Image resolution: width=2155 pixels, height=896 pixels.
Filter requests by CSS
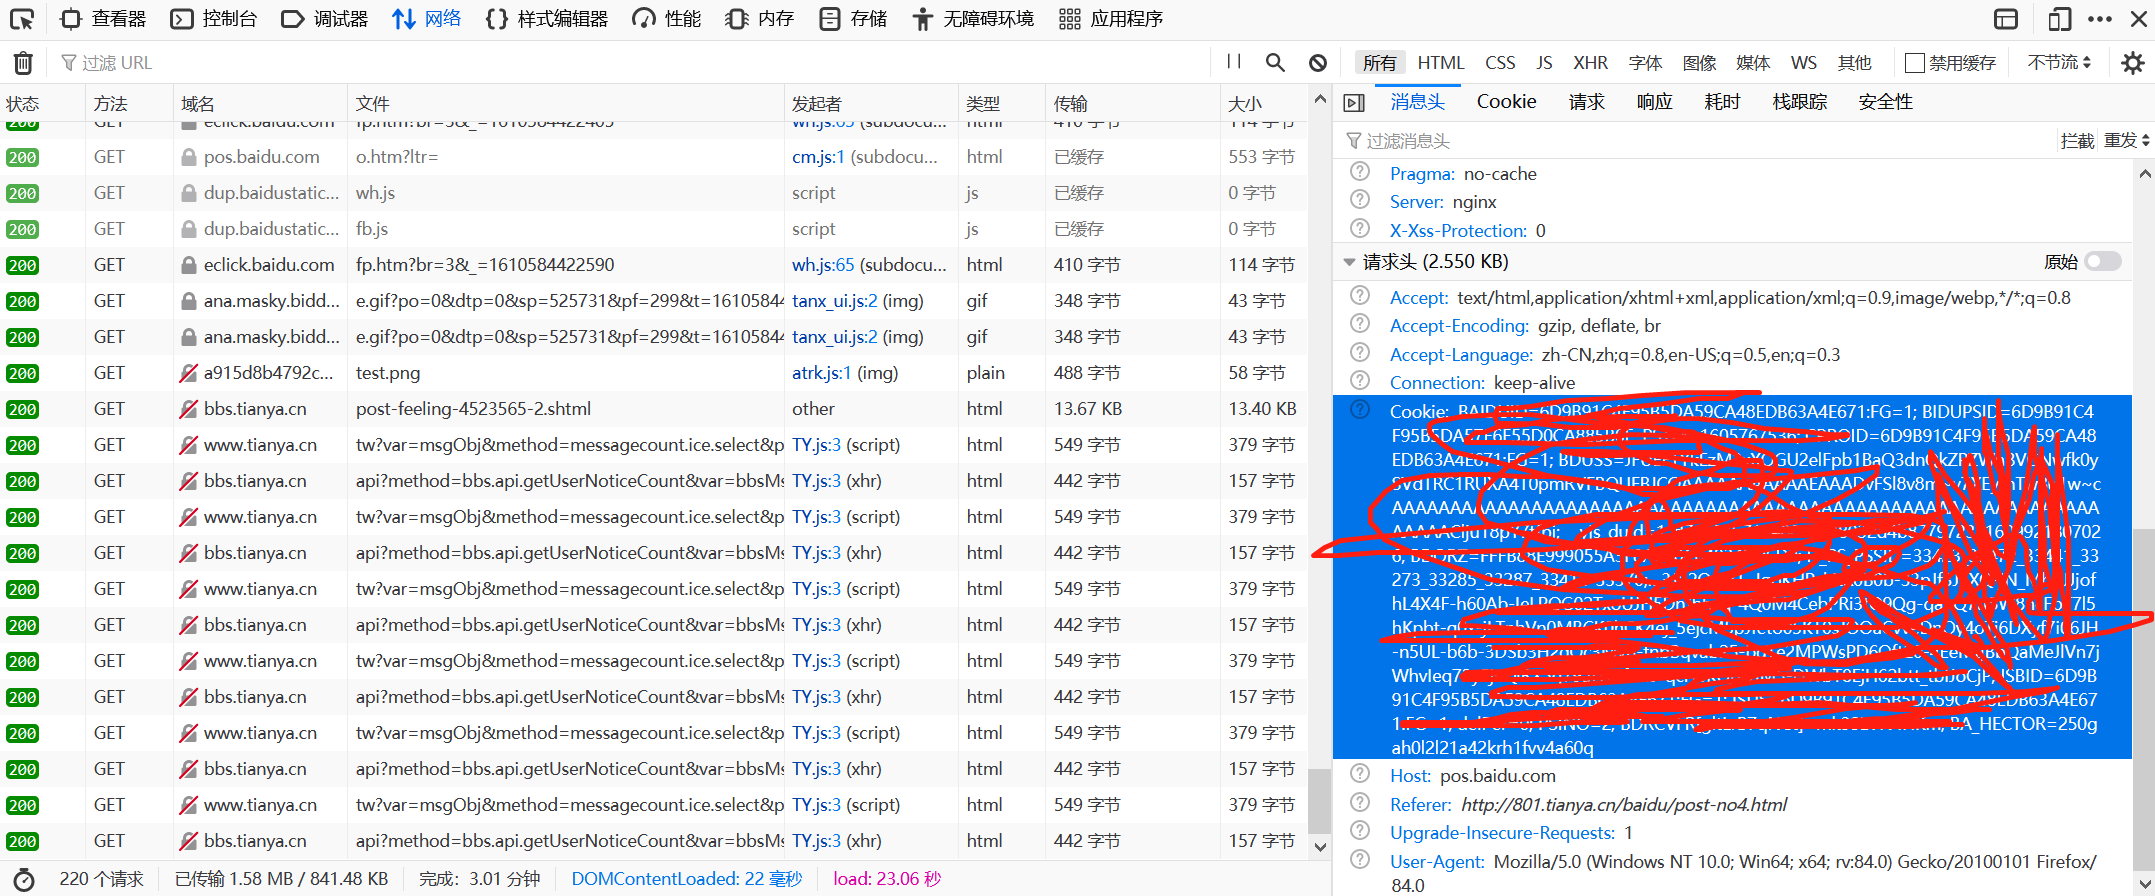(x=1500, y=62)
